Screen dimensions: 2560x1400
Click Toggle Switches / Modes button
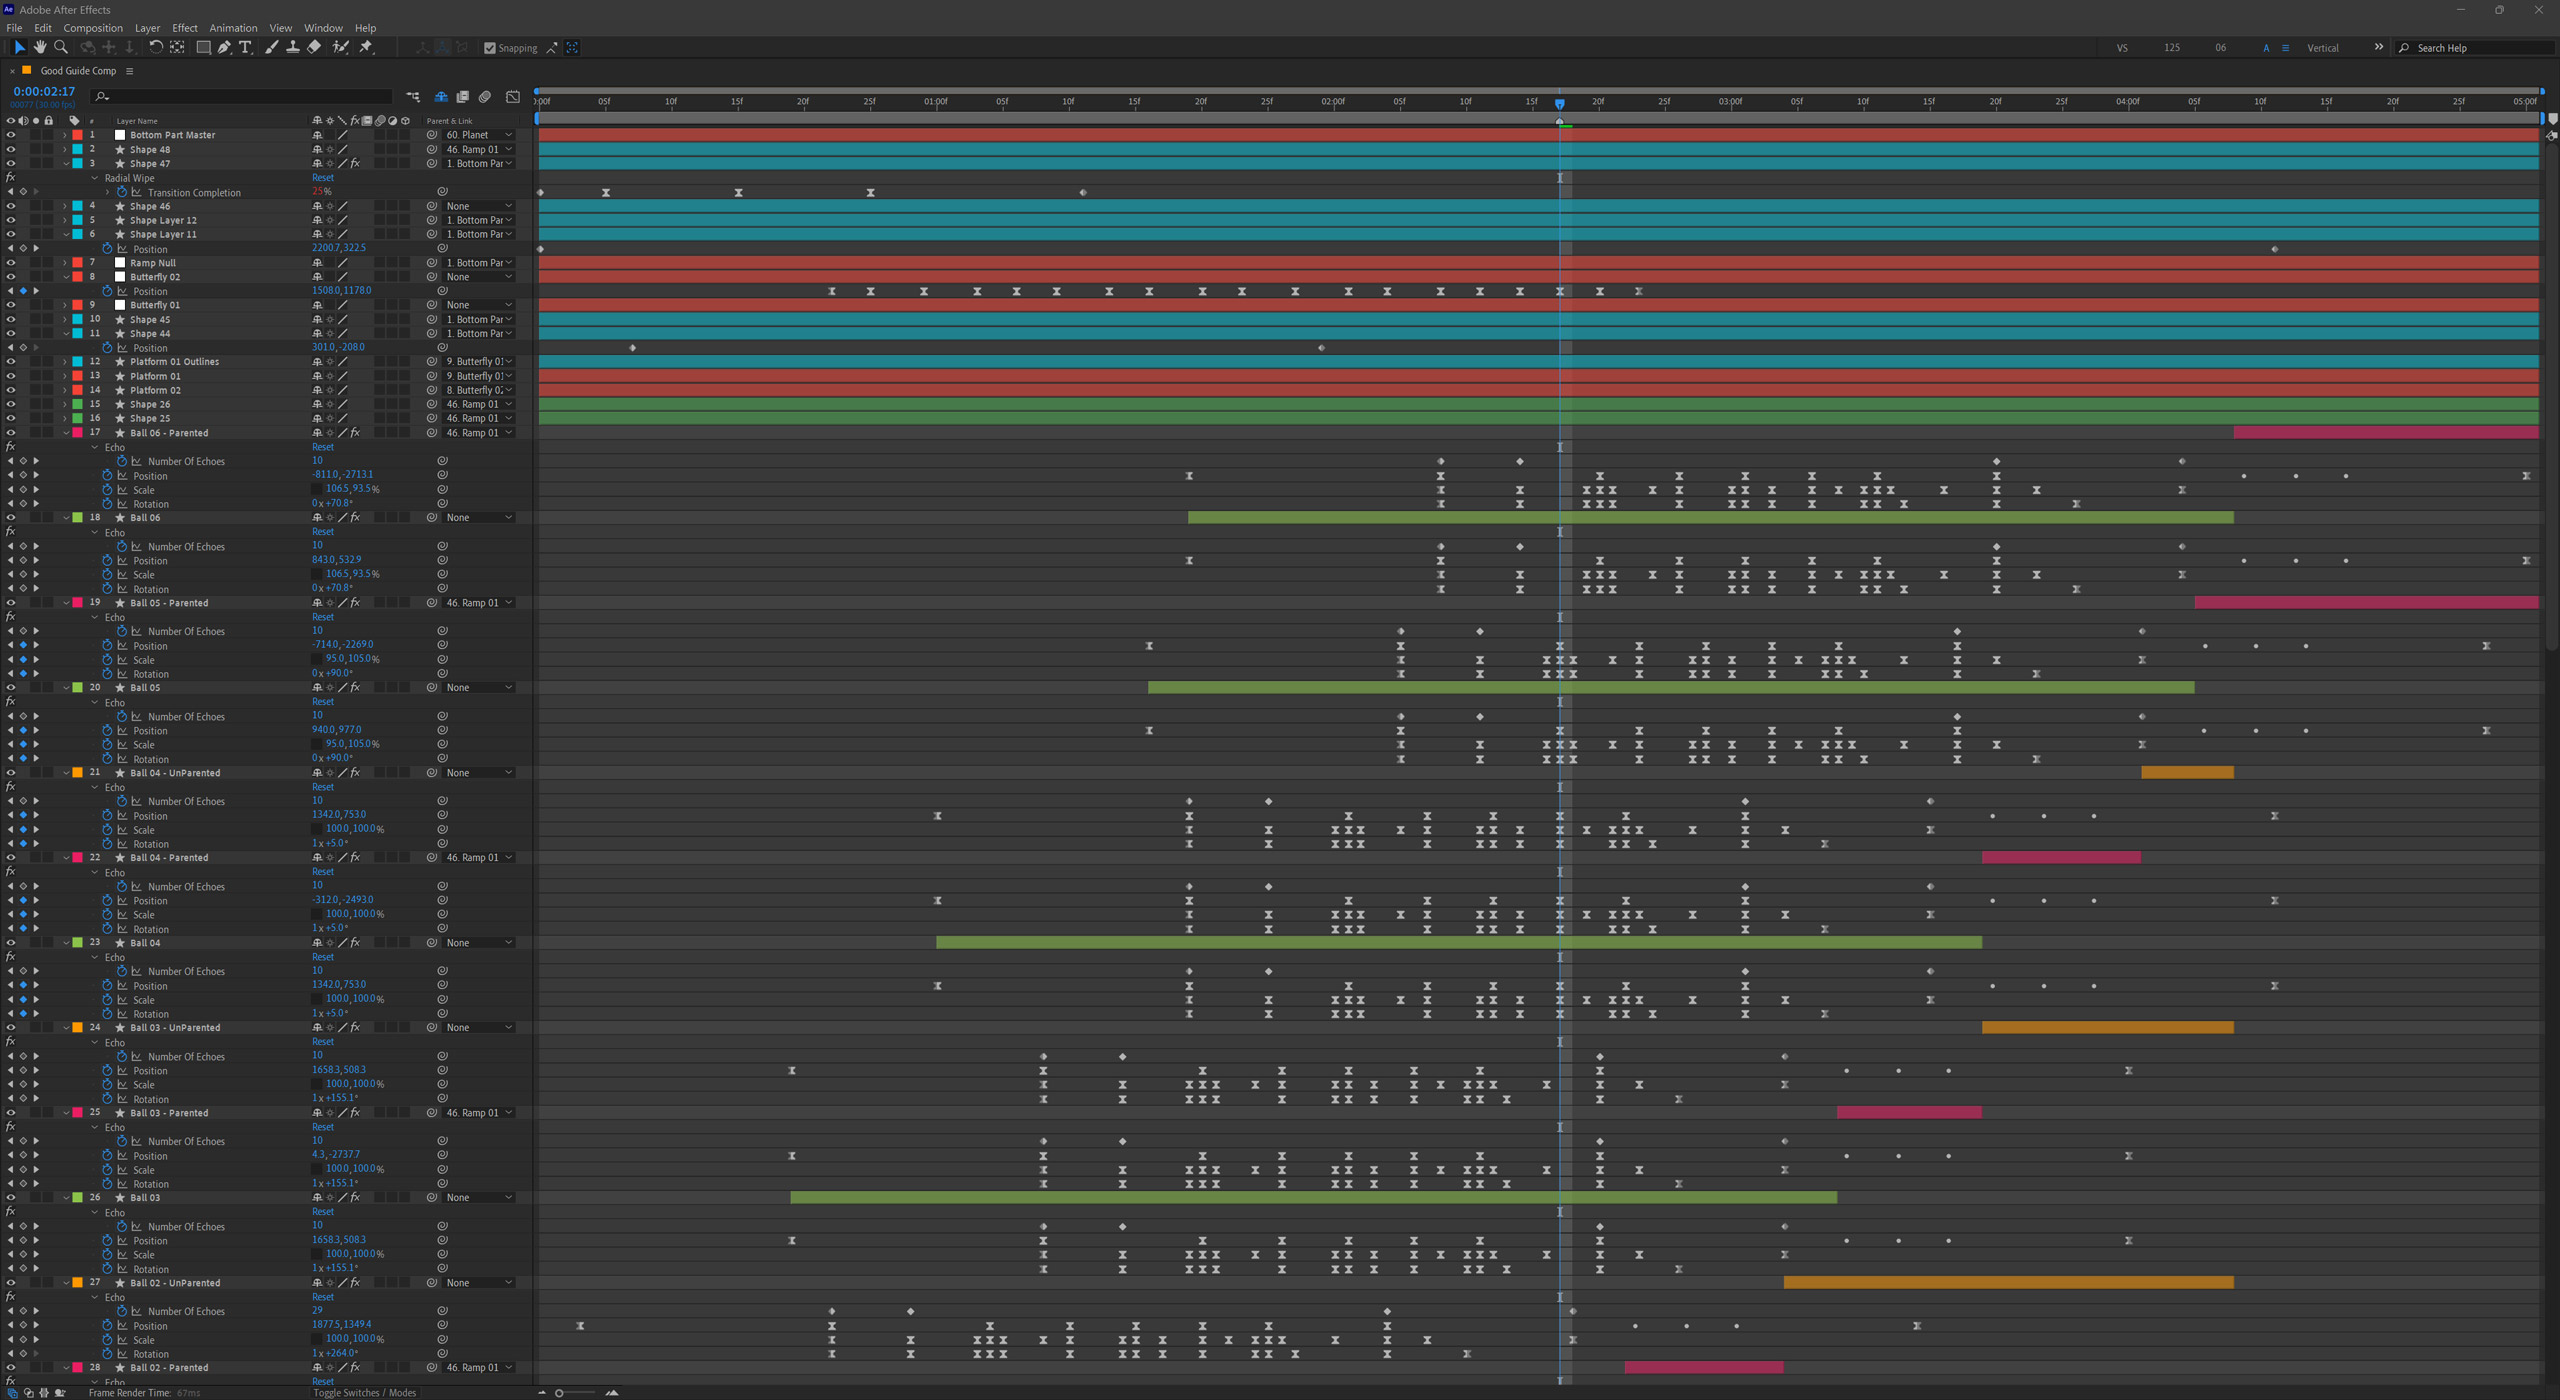[364, 1392]
